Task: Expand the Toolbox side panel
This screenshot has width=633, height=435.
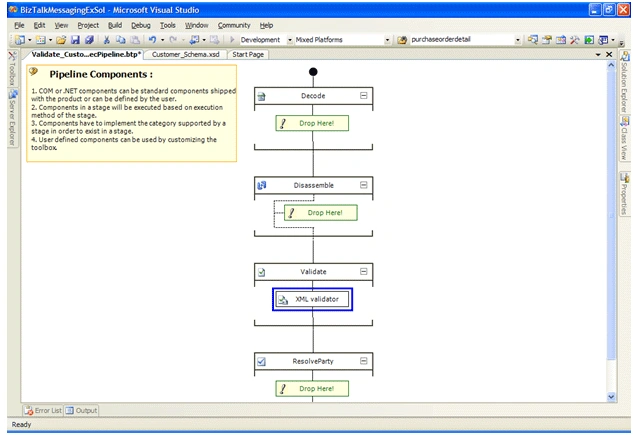Action: pyautogui.click(x=12, y=68)
